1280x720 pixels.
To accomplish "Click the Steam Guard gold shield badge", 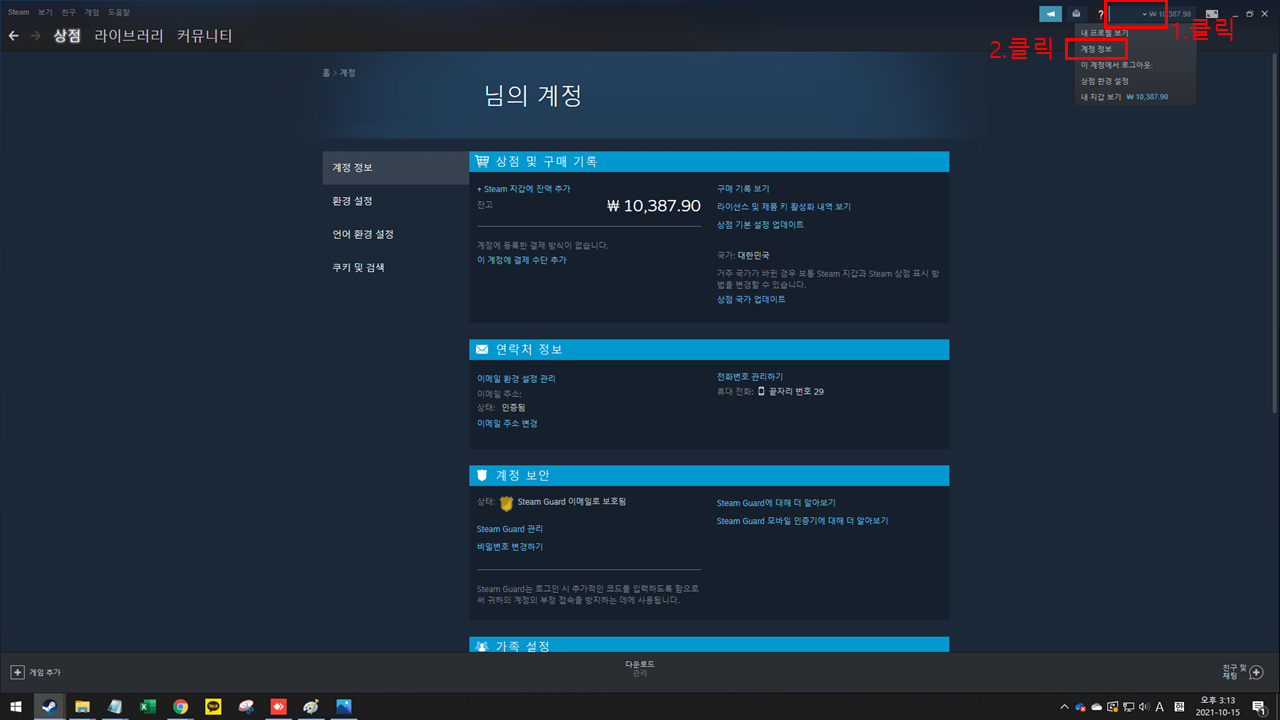I will click(506, 503).
